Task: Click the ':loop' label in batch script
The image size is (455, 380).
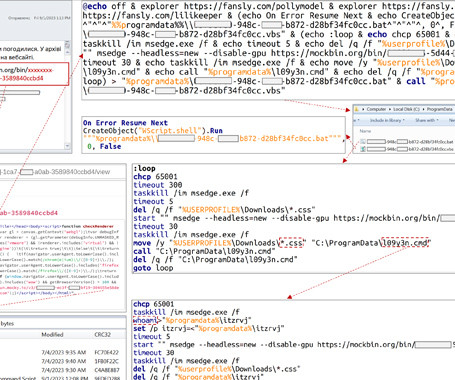Action: point(144,168)
